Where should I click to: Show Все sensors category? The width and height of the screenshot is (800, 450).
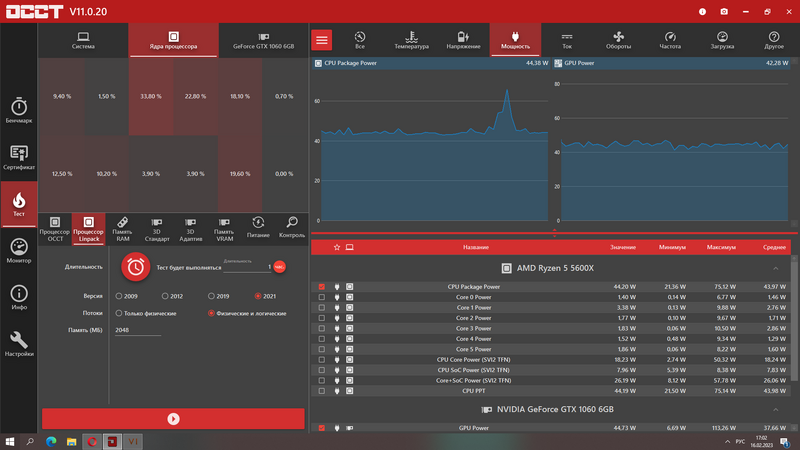pos(360,40)
